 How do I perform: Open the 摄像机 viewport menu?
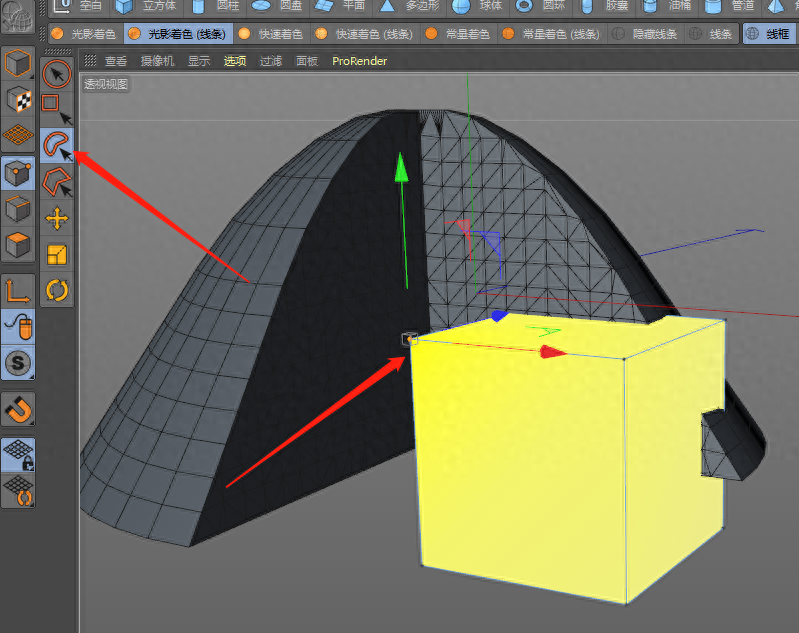[157, 61]
